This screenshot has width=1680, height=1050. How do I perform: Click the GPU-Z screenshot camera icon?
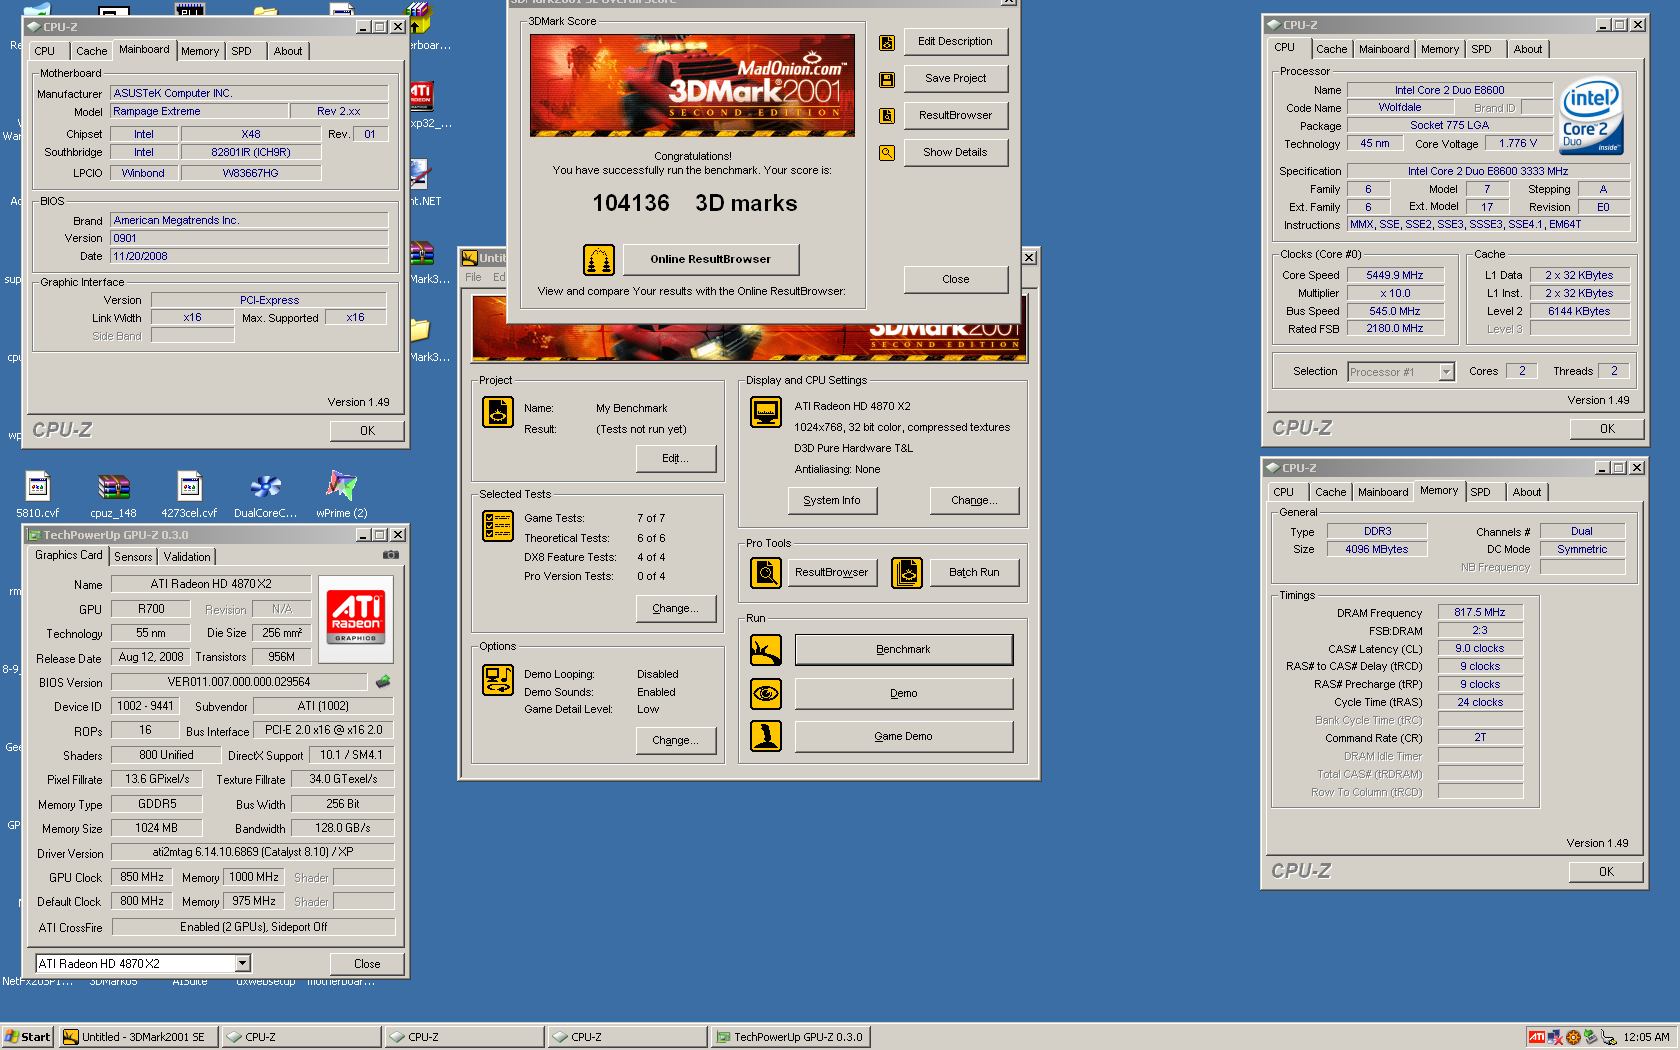coord(391,555)
